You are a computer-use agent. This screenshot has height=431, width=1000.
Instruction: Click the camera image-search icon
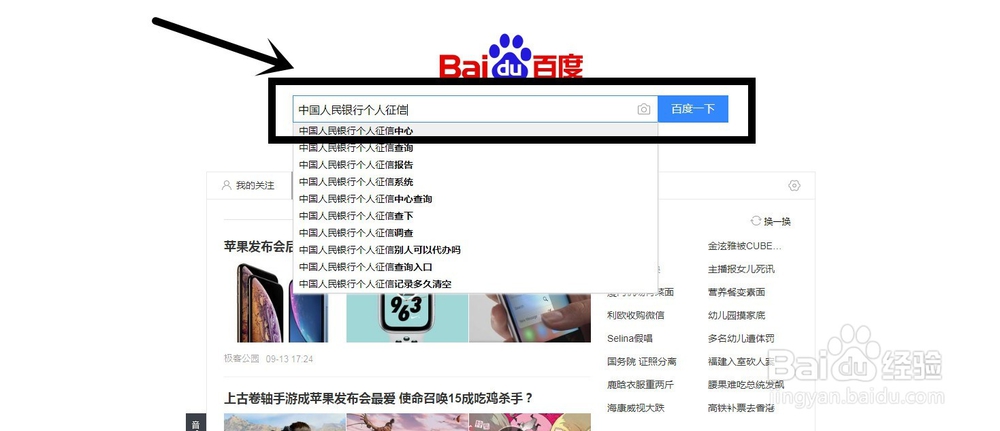(643, 109)
